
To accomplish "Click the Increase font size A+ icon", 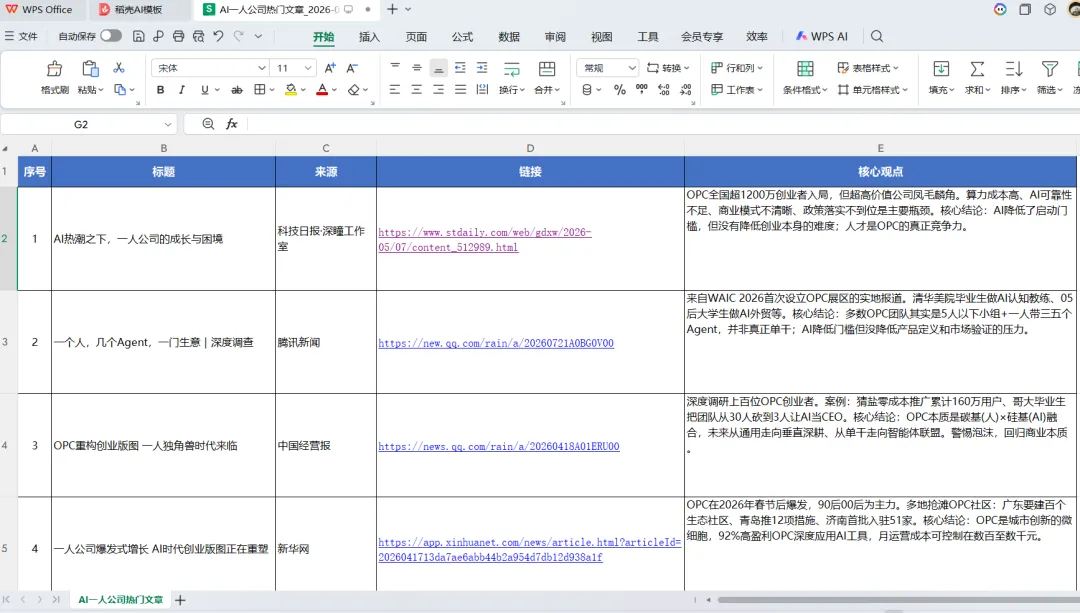I will [330, 67].
